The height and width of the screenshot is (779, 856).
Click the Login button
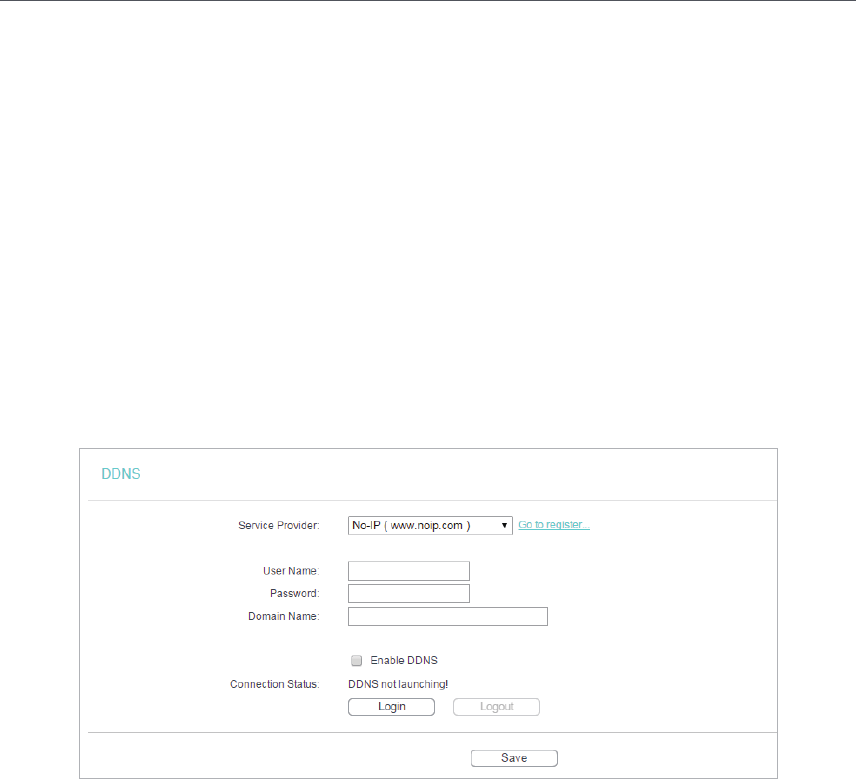[391, 707]
